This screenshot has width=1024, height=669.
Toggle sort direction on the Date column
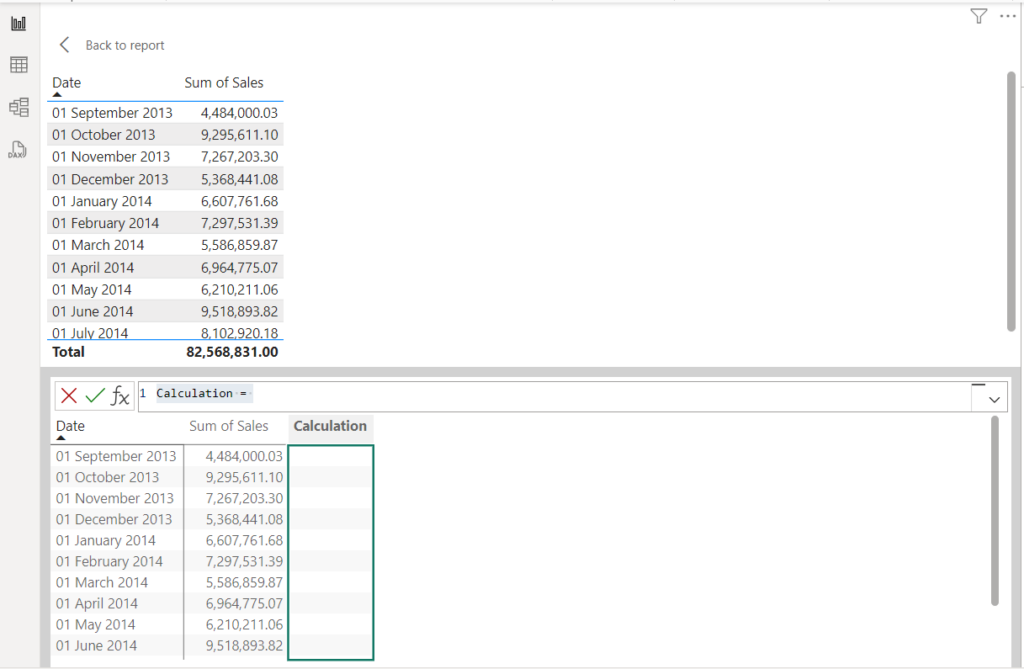tap(66, 82)
